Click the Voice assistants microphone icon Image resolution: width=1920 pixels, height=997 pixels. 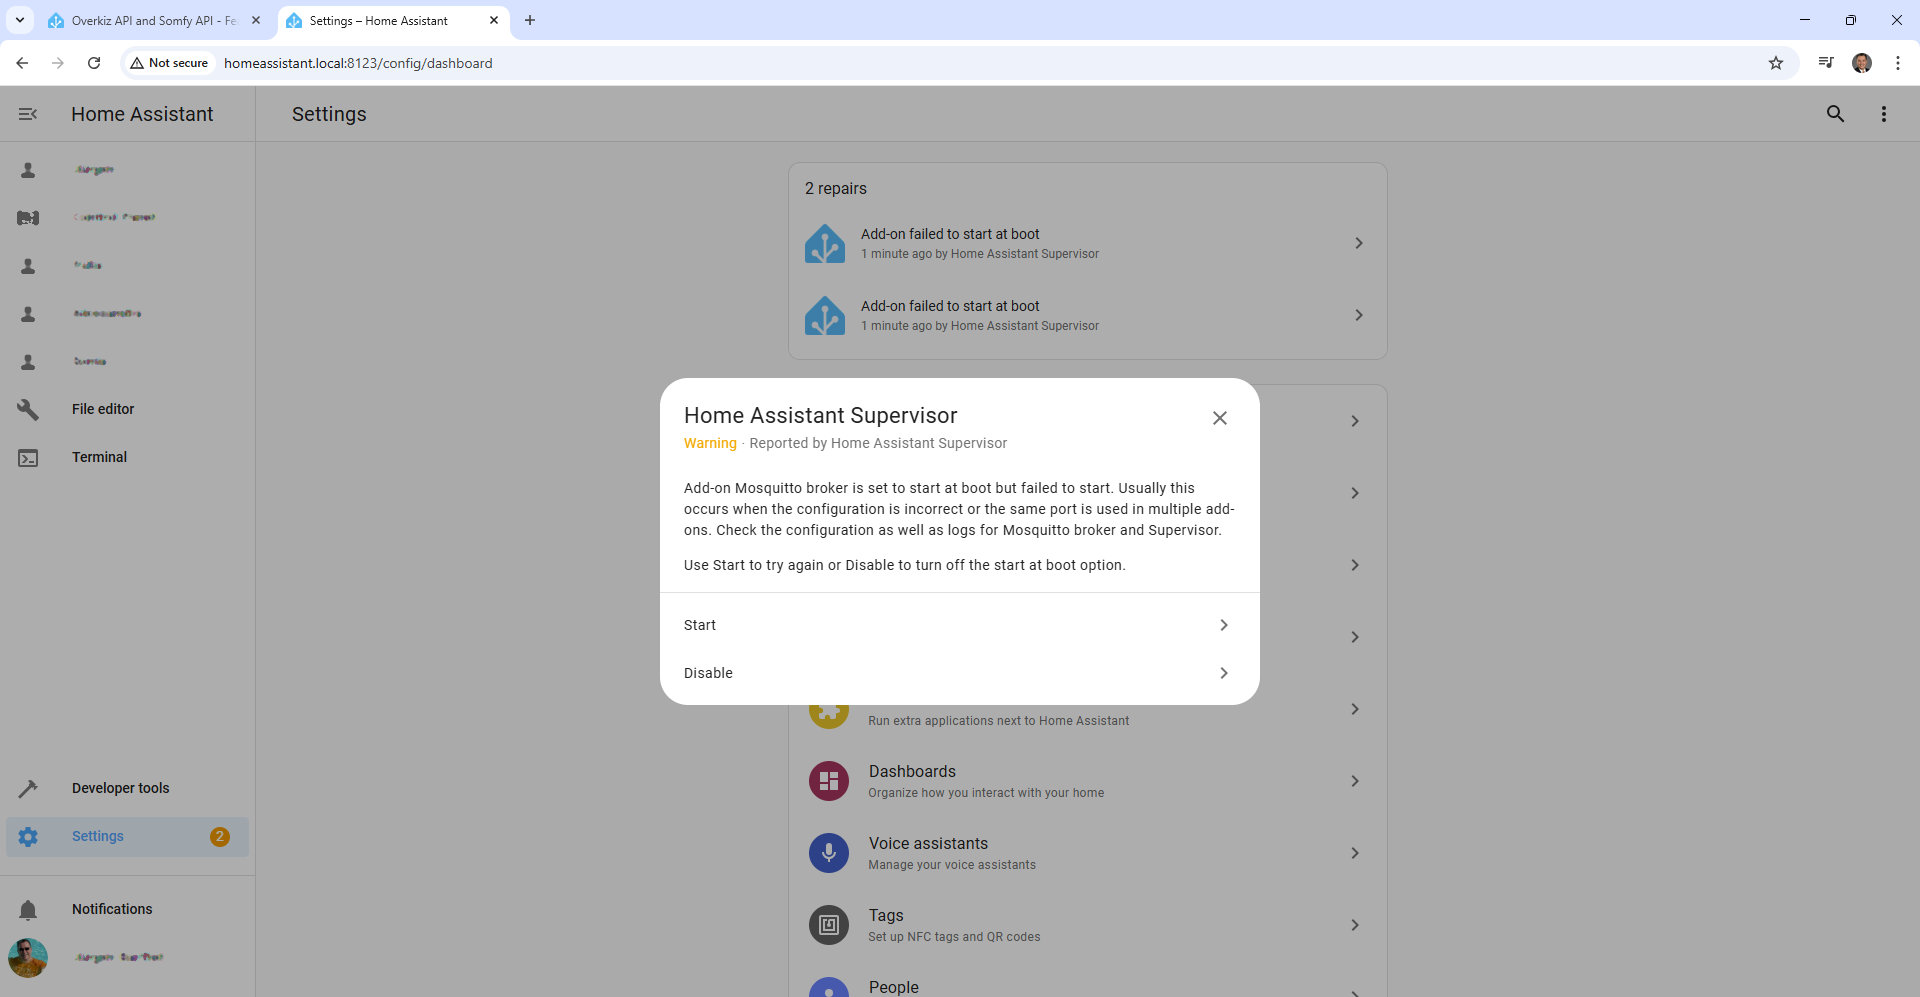828,853
